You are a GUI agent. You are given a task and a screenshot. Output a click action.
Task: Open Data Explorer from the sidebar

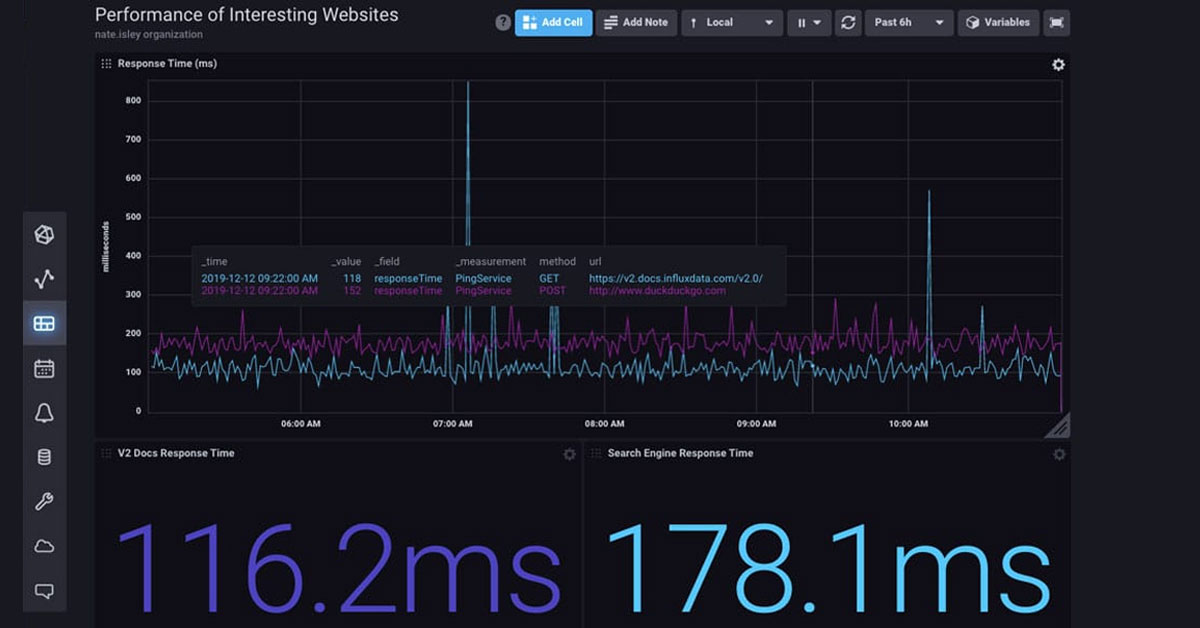[x=44, y=279]
